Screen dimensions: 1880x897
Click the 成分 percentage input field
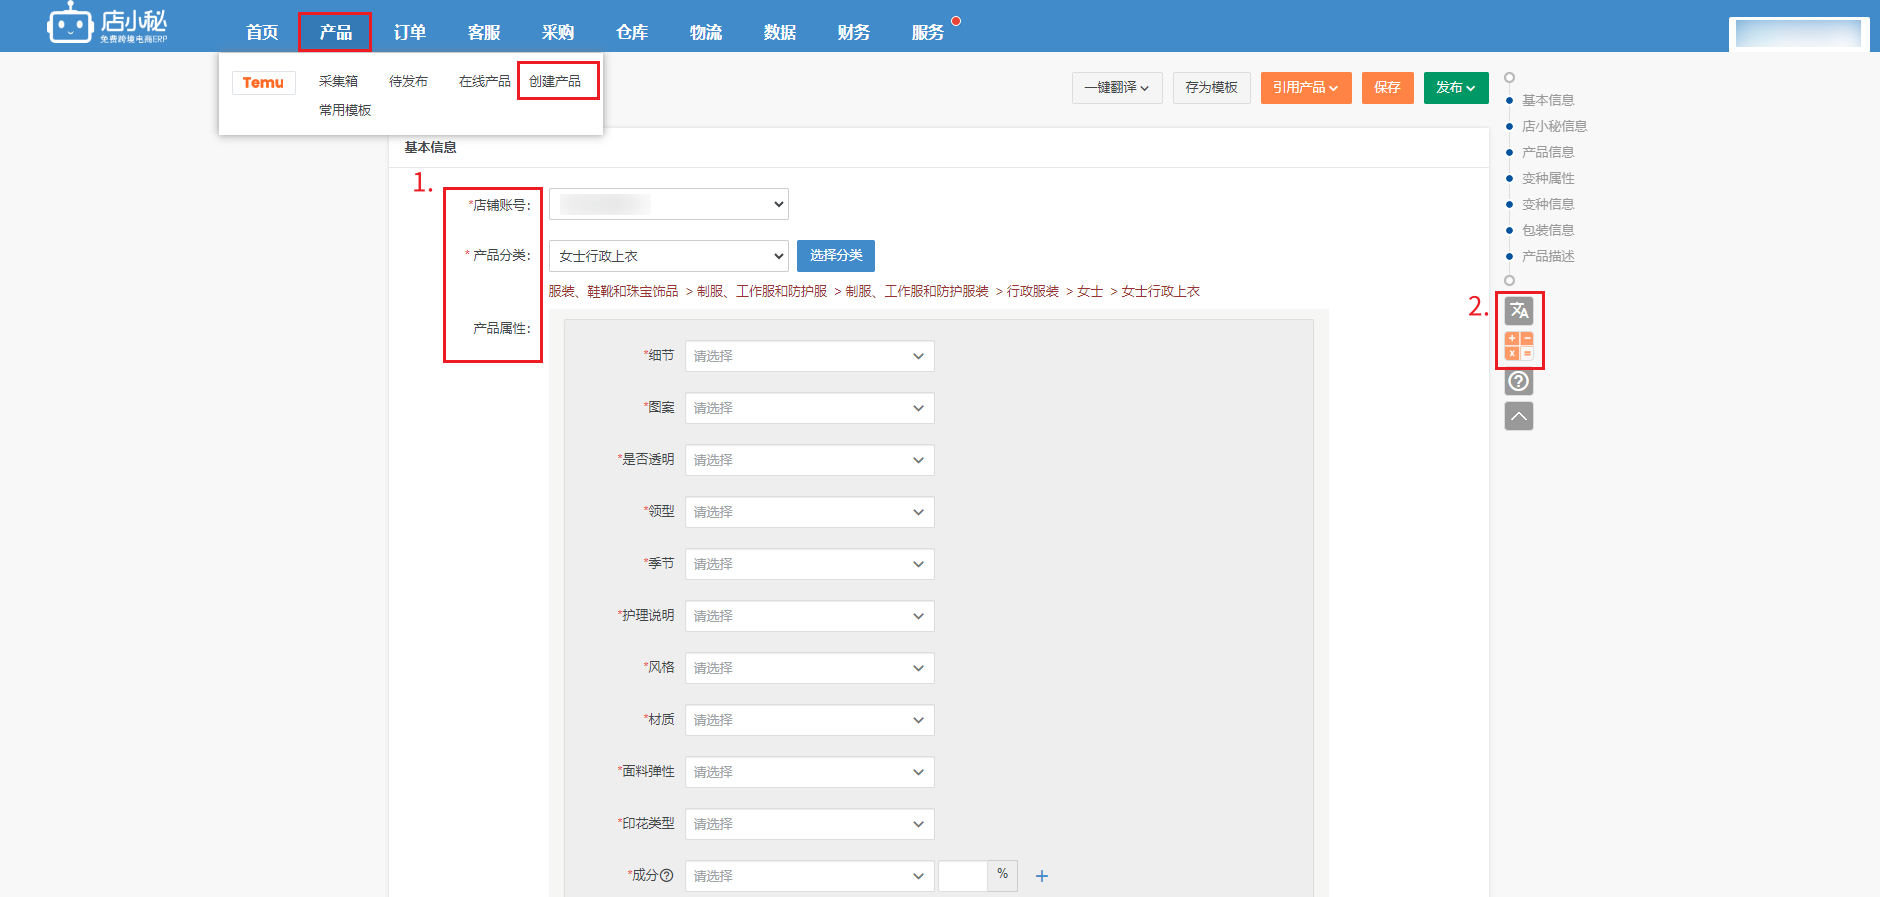pyautogui.click(x=963, y=876)
